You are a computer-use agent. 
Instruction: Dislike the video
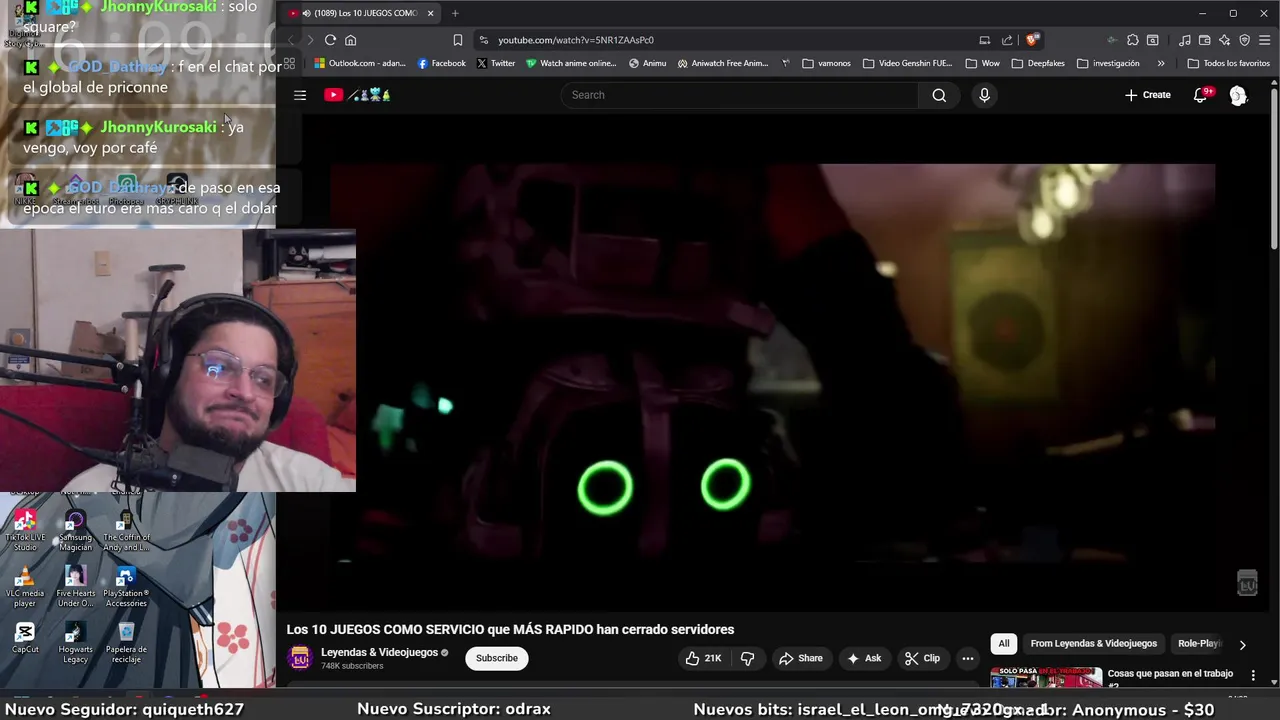coord(747,658)
